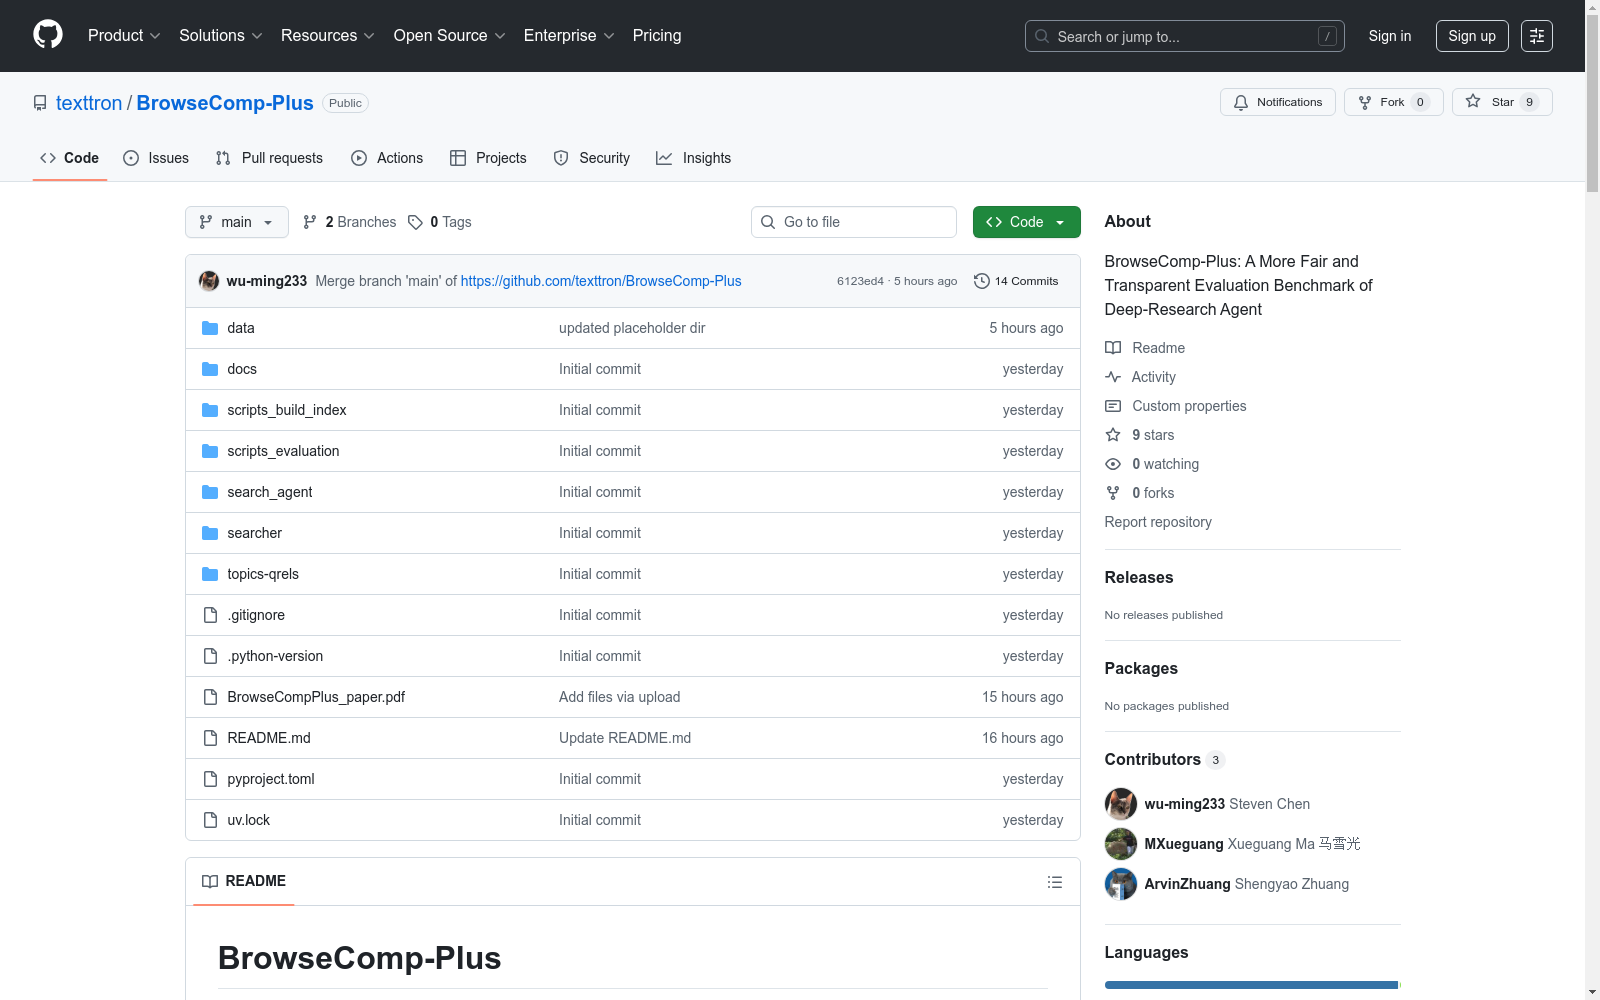Viewport: 1600px width, 1000px height.
Task: Open the commit message GitHub URL link
Action: pyautogui.click(x=601, y=281)
